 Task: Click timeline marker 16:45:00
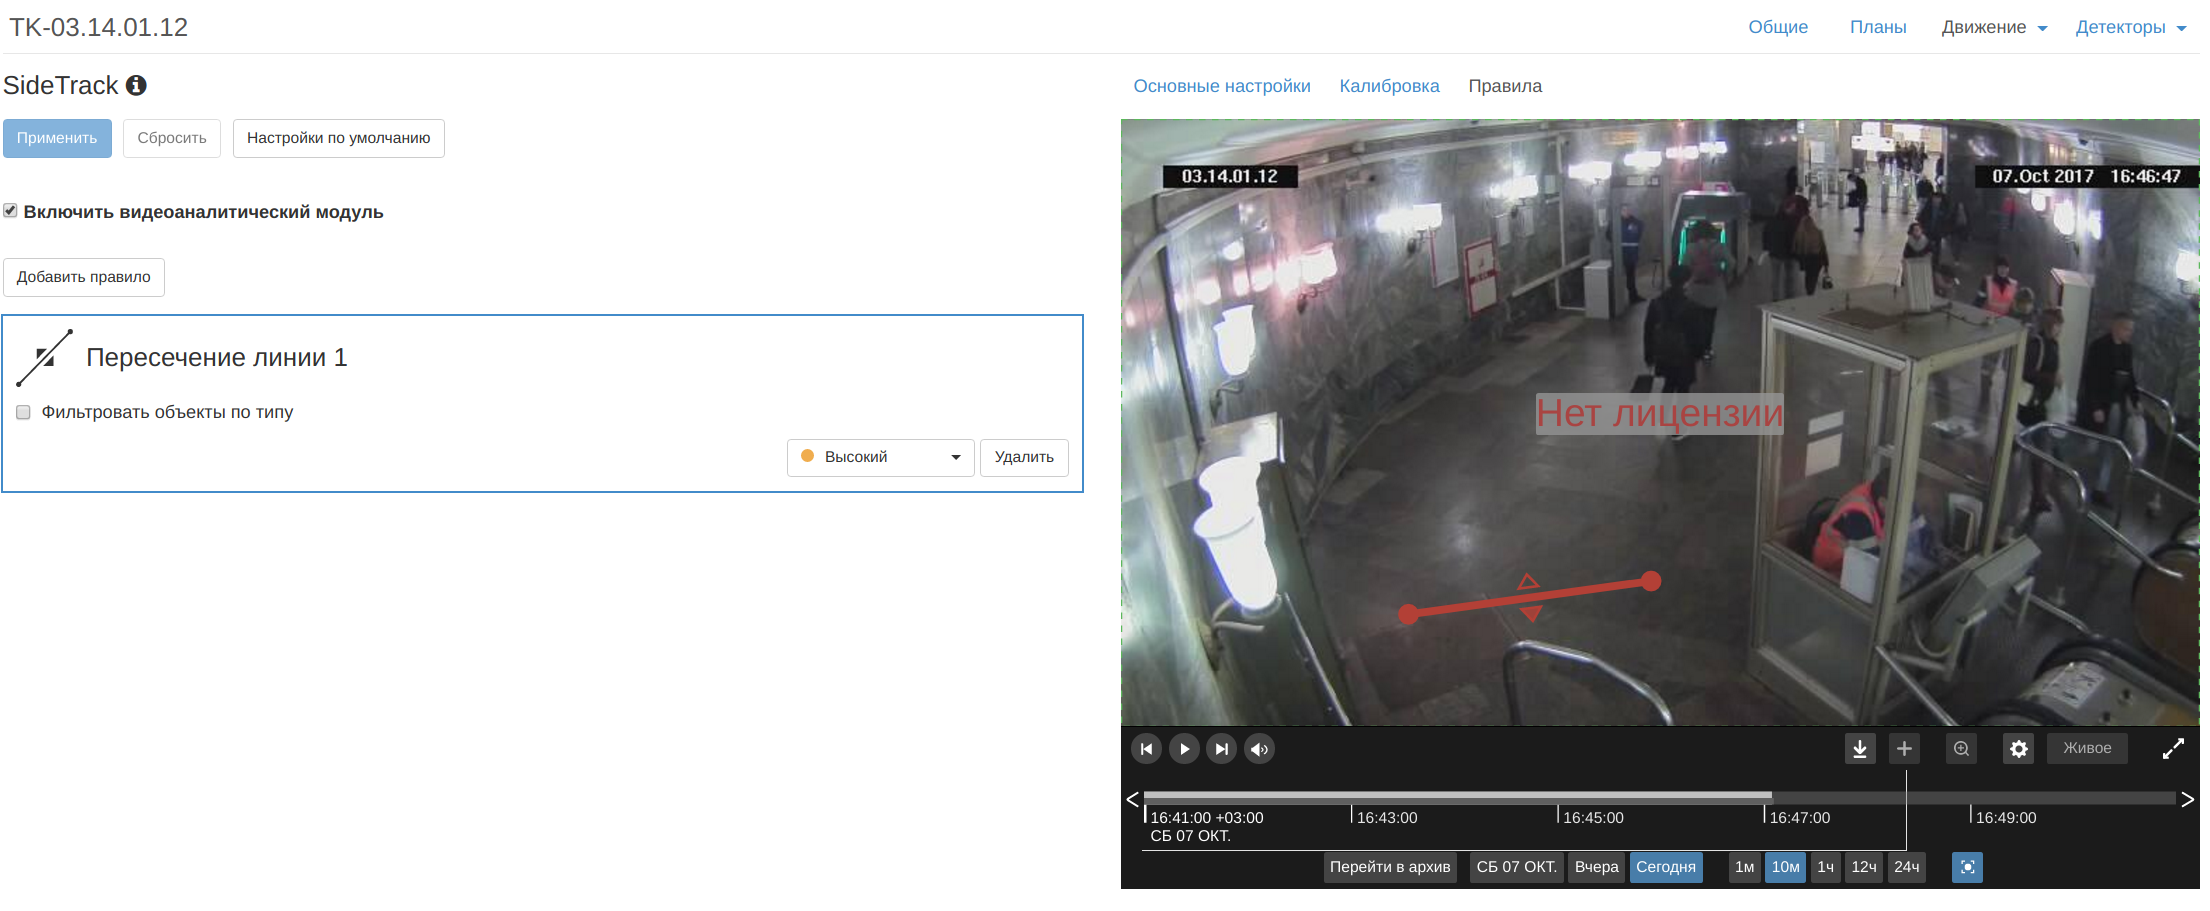tap(1593, 818)
